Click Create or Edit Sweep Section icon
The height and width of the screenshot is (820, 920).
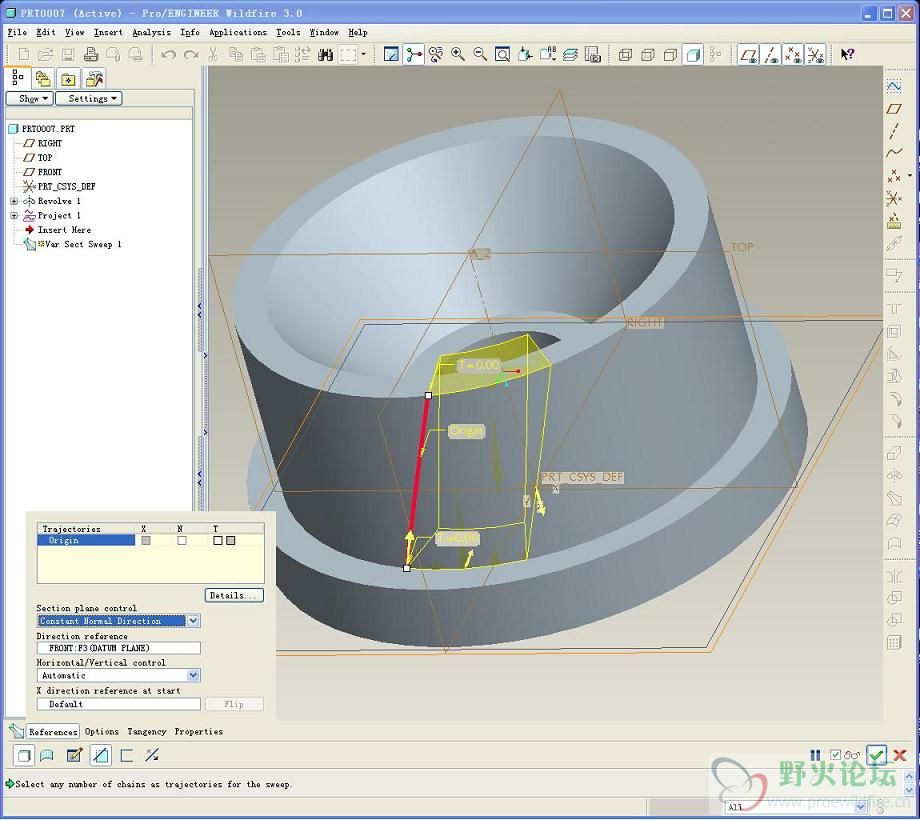tap(74, 755)
